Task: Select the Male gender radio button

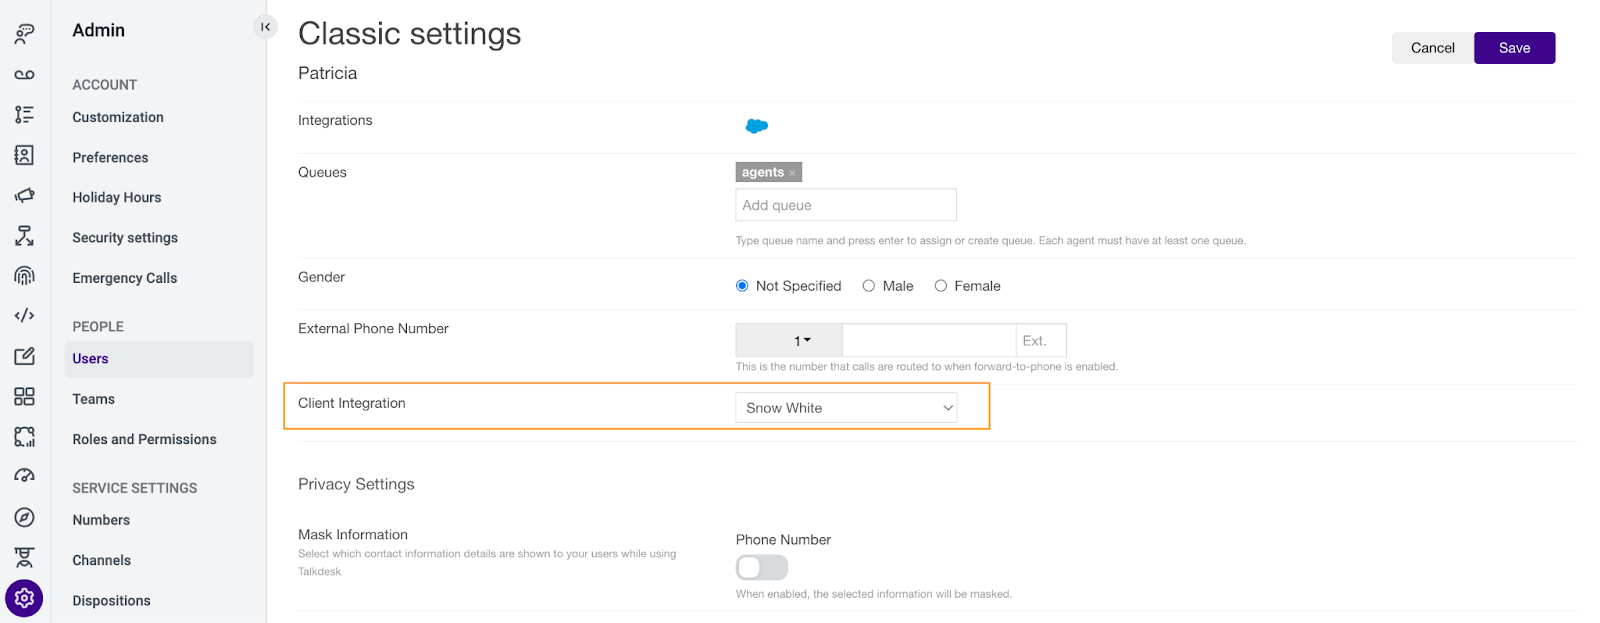Action: (869, 286)
